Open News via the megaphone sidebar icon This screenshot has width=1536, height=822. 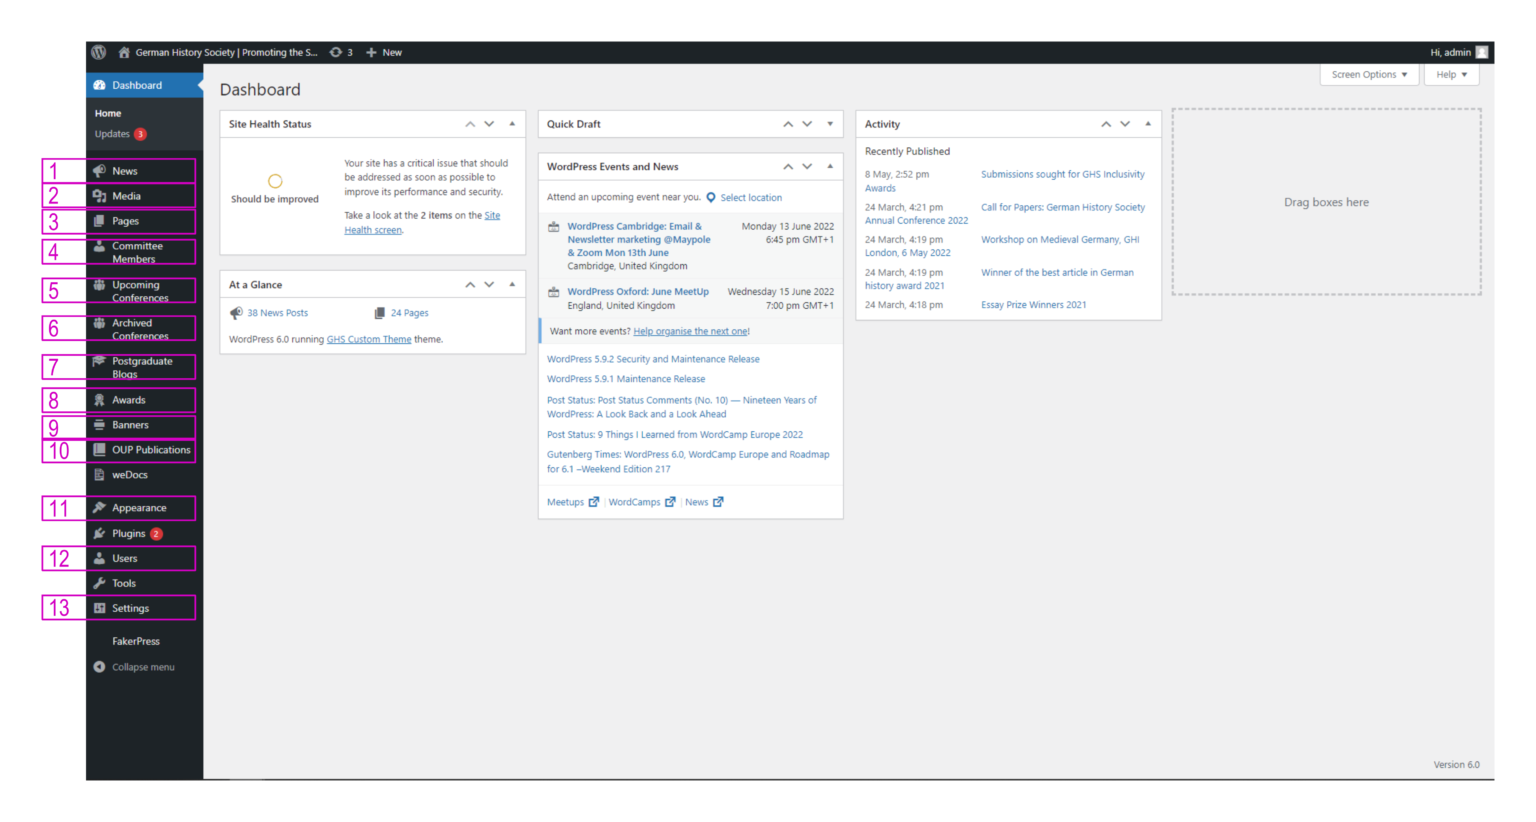click(98, 170)
